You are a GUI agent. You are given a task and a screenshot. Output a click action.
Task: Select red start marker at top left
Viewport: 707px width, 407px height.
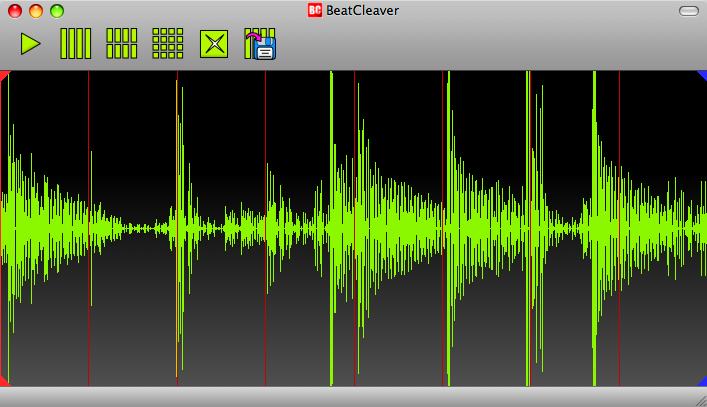(x=4, y=76)
